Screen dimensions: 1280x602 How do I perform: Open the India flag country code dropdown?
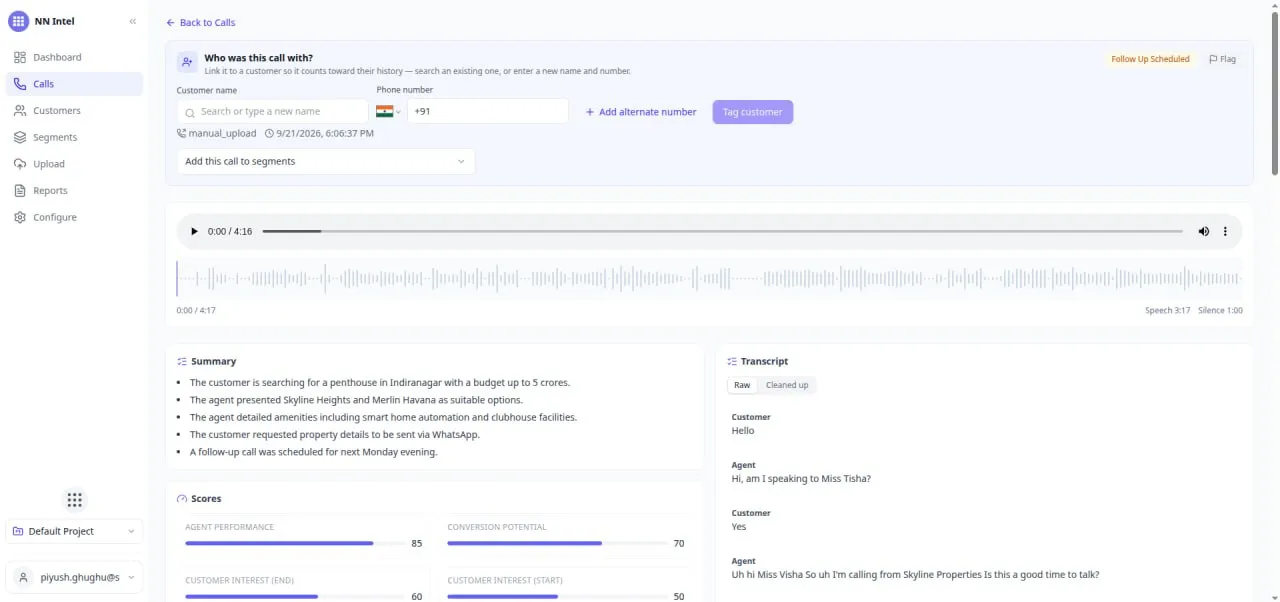(389, 112)
